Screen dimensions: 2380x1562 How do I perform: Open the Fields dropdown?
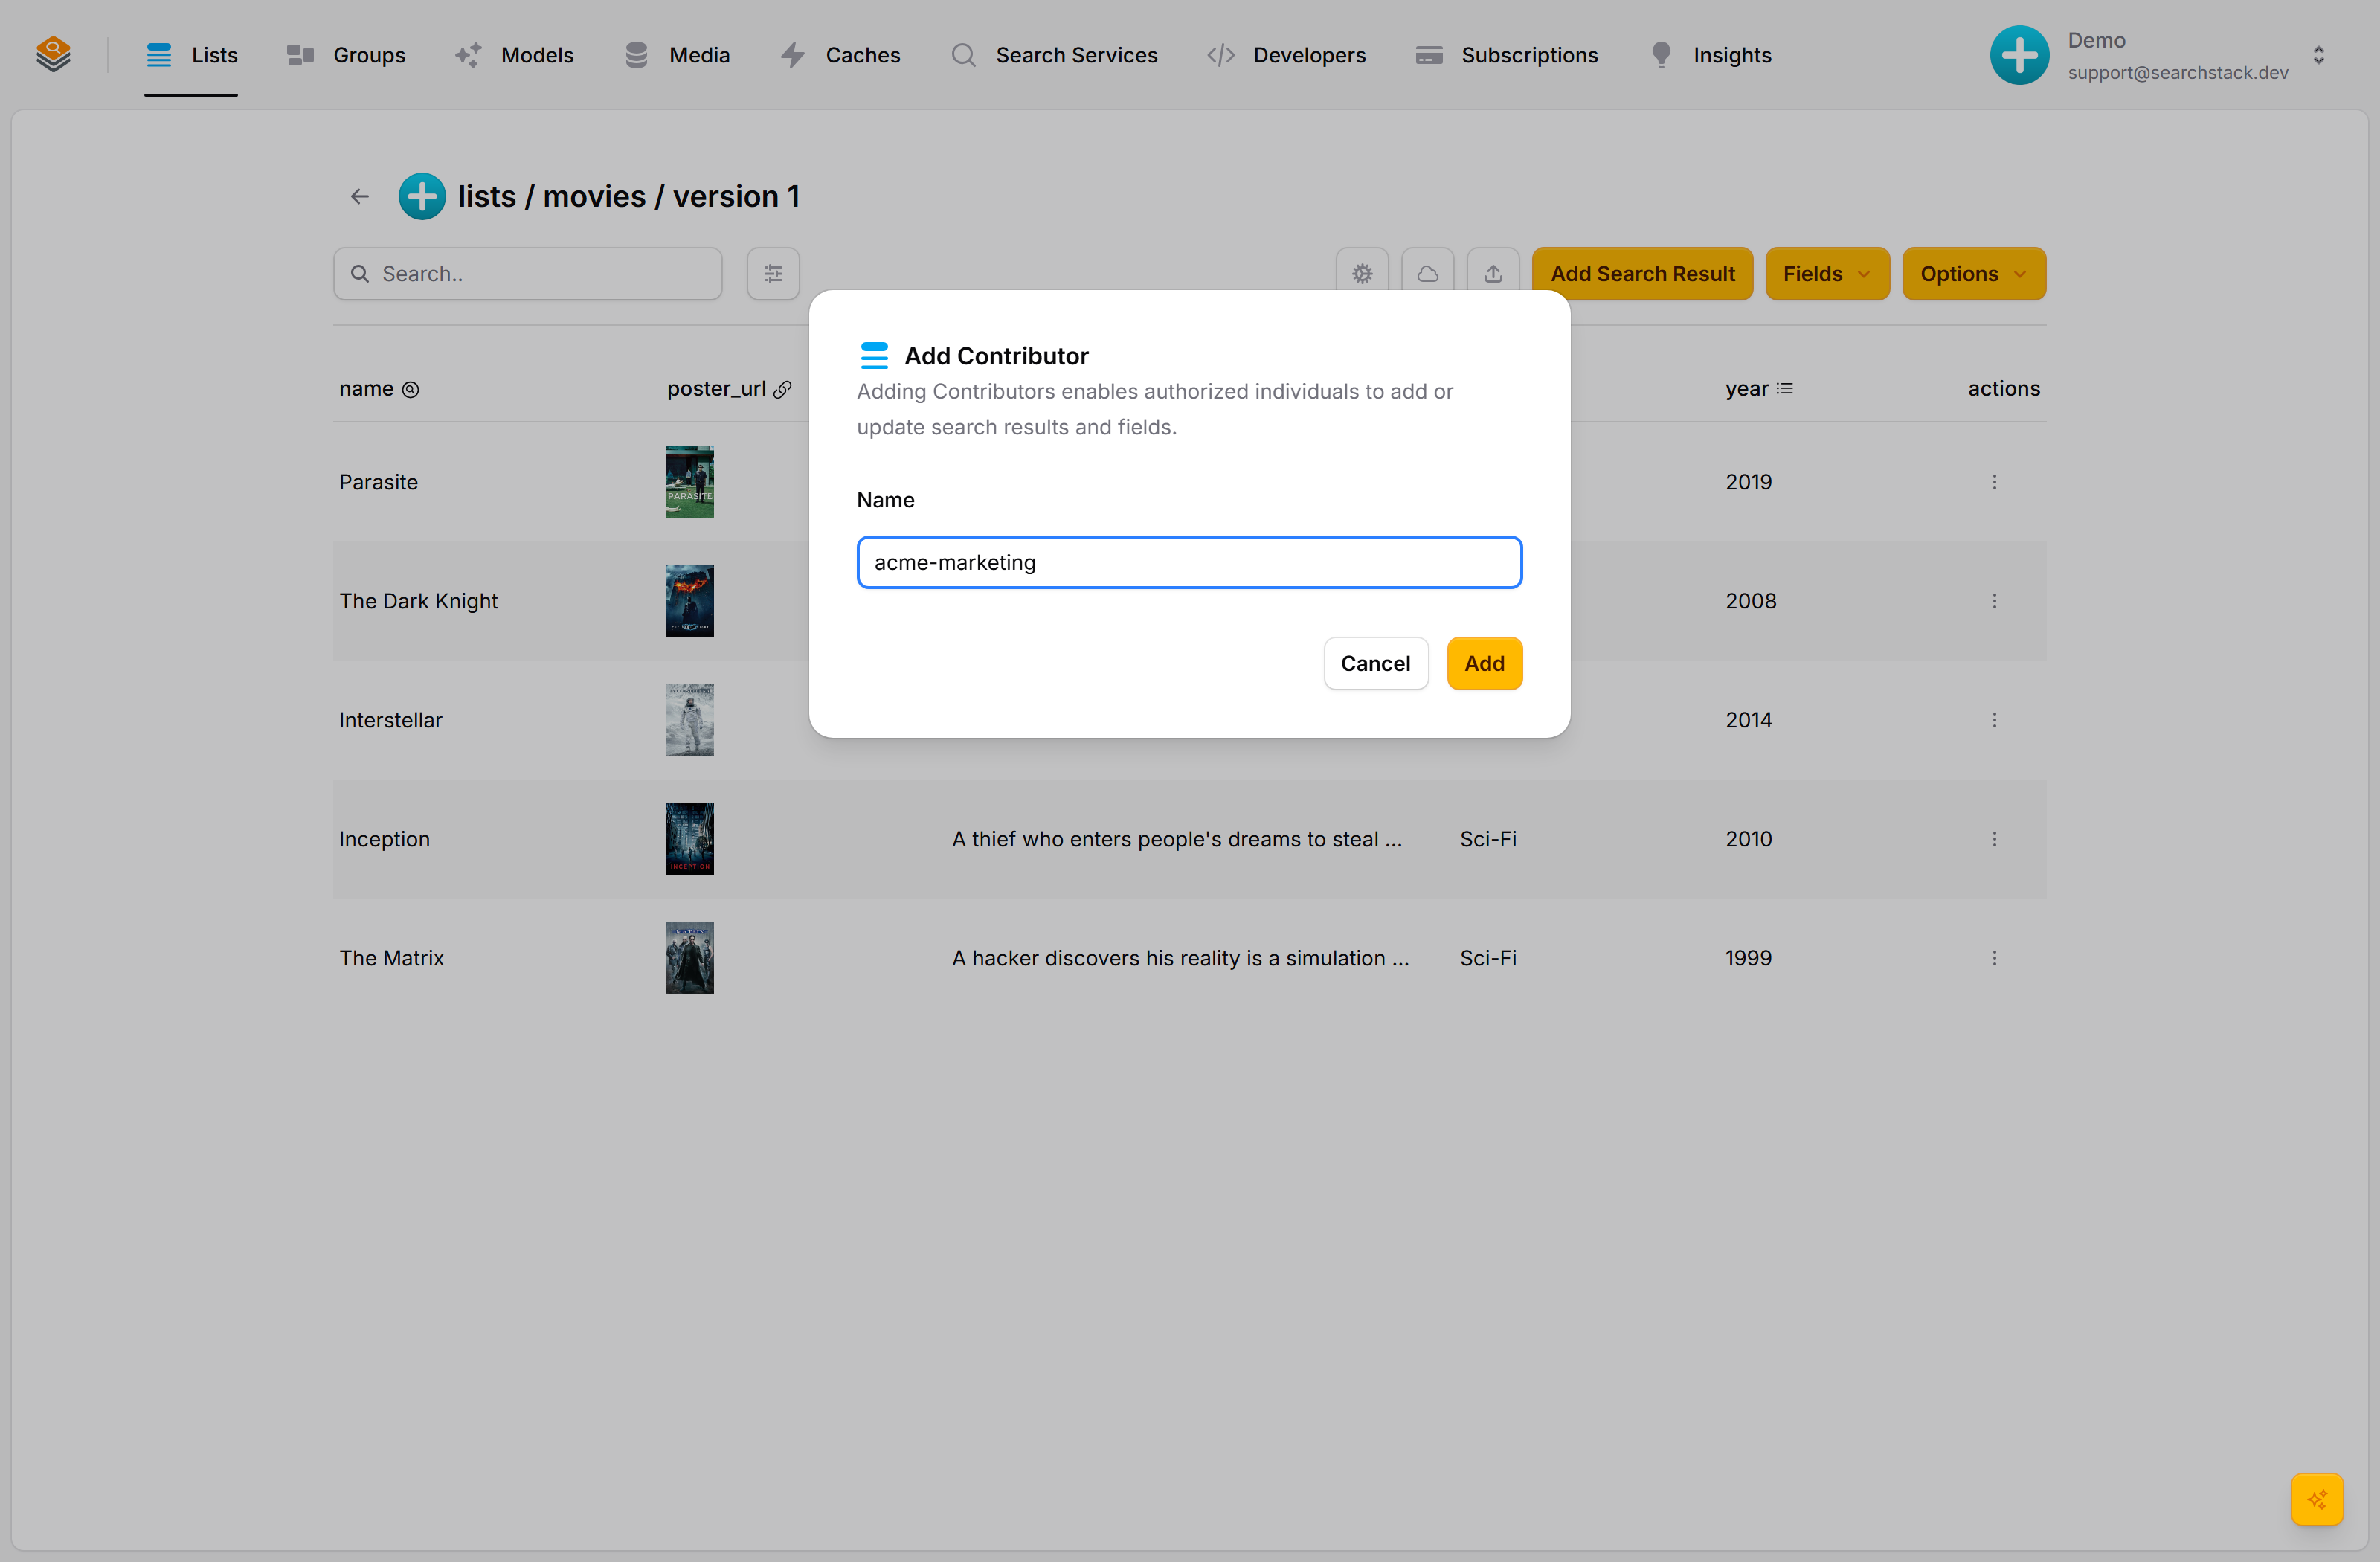click(x=1827, y=274)
